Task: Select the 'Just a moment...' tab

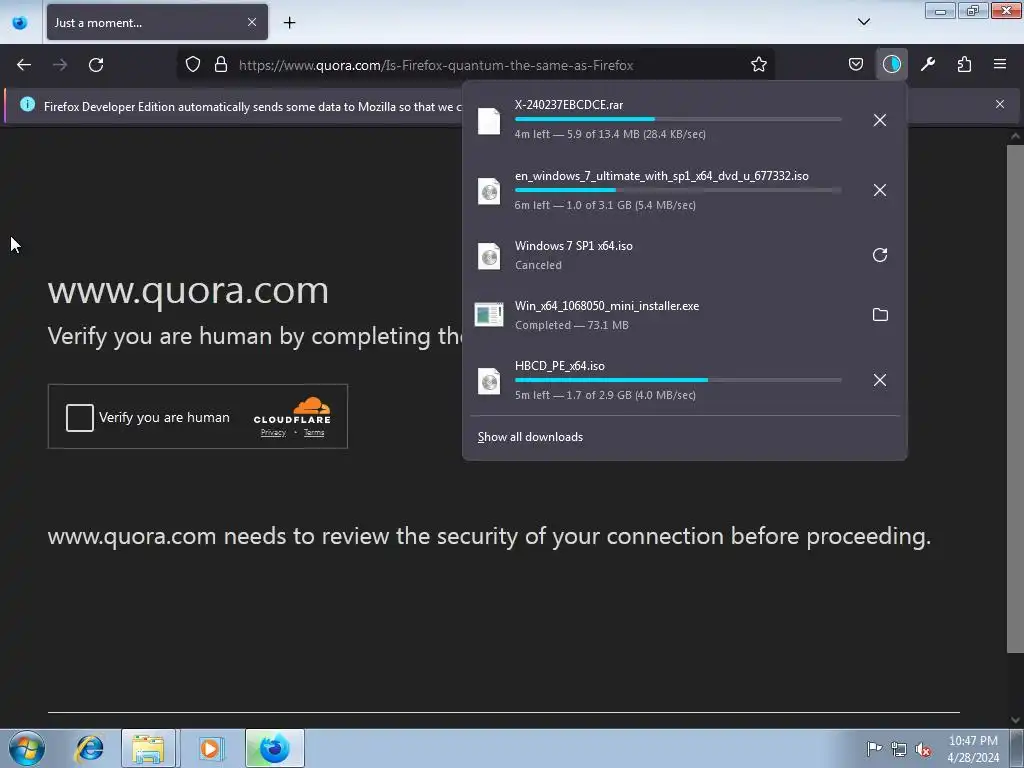Action: 157,22
